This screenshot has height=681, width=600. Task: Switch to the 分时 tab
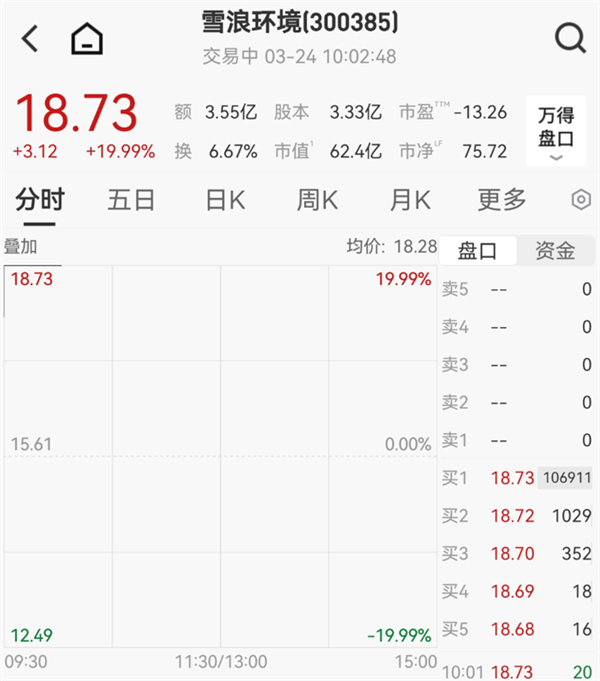click(39, 200)
